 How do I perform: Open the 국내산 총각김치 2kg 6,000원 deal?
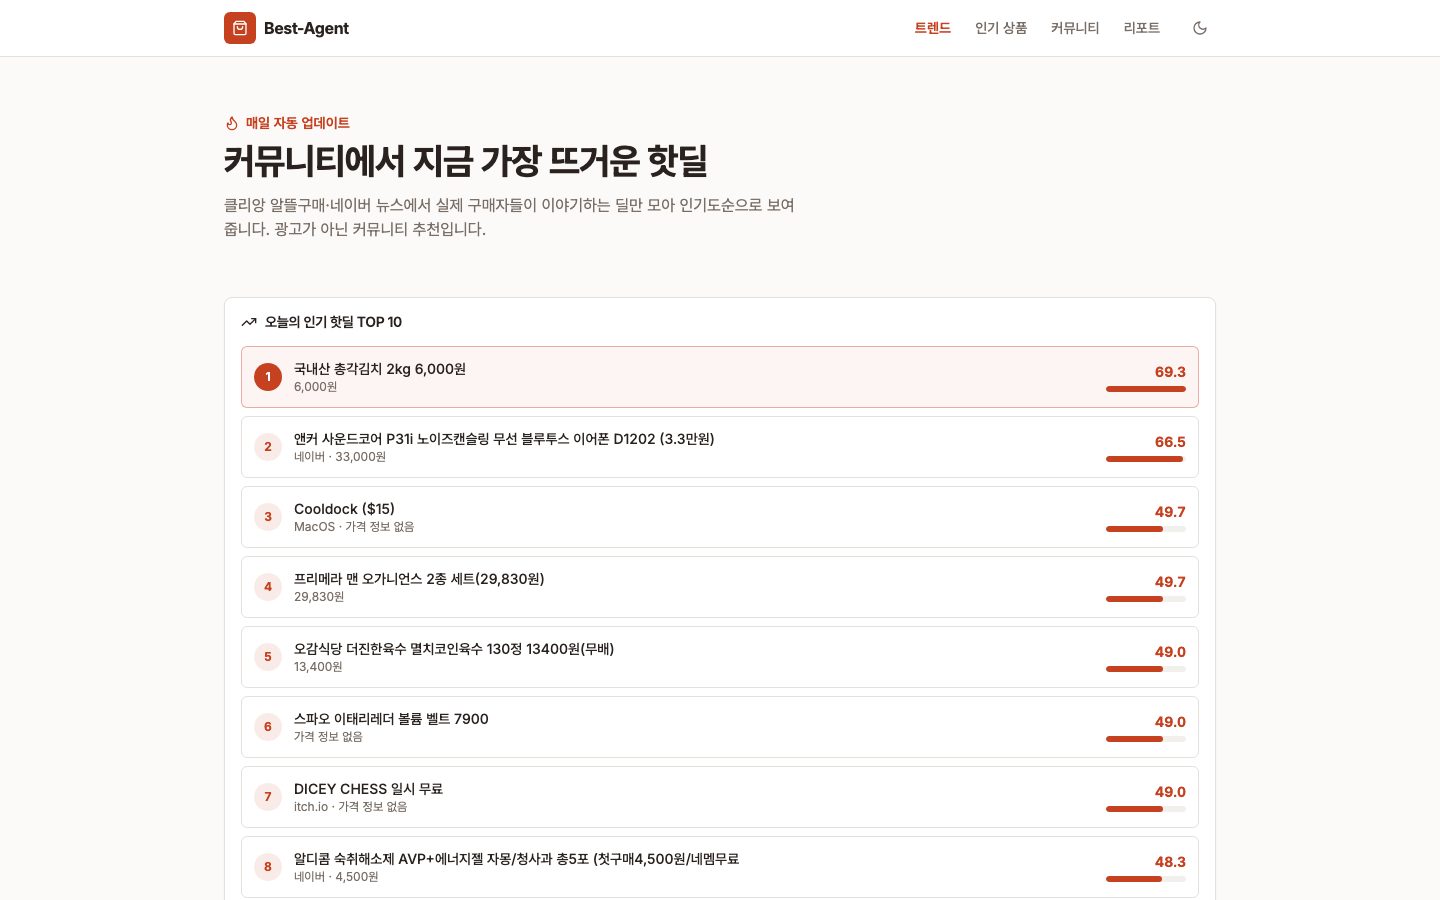click(720, 377)
